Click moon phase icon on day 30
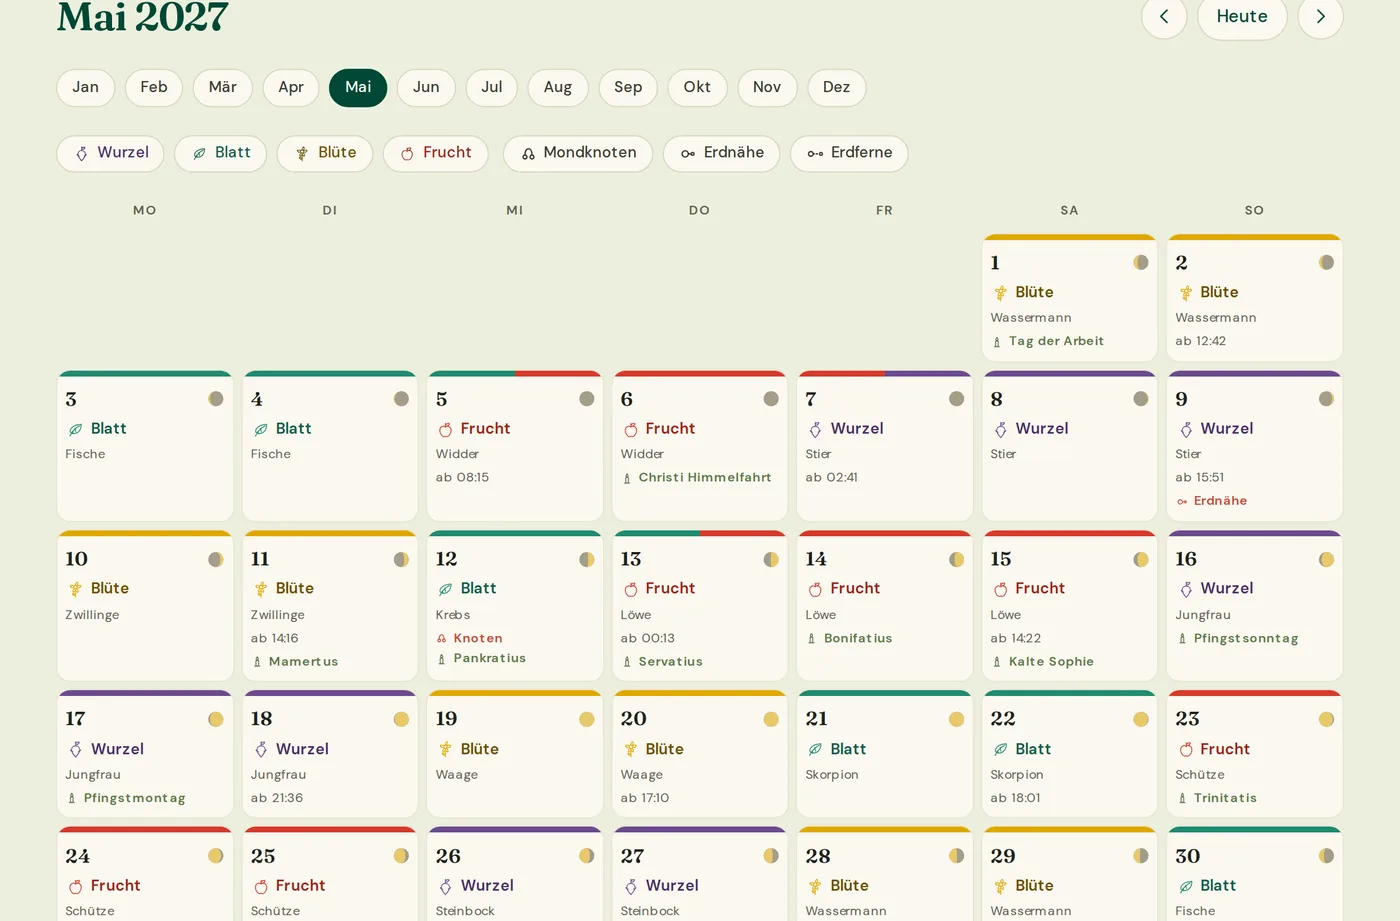 tap(1326, 856)
